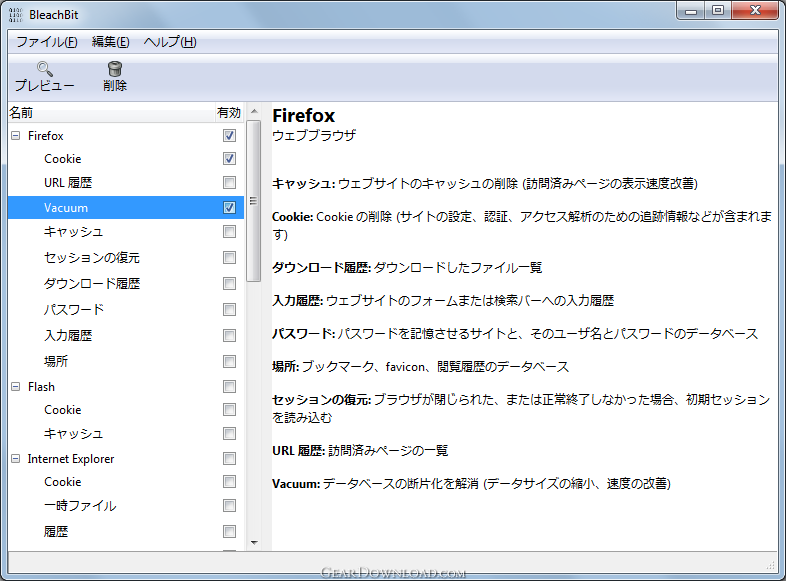Uncheck the Firefox group checkbox
Viewport: 786px width, 581px height.
pyautogui.click(x=229, y=135)
